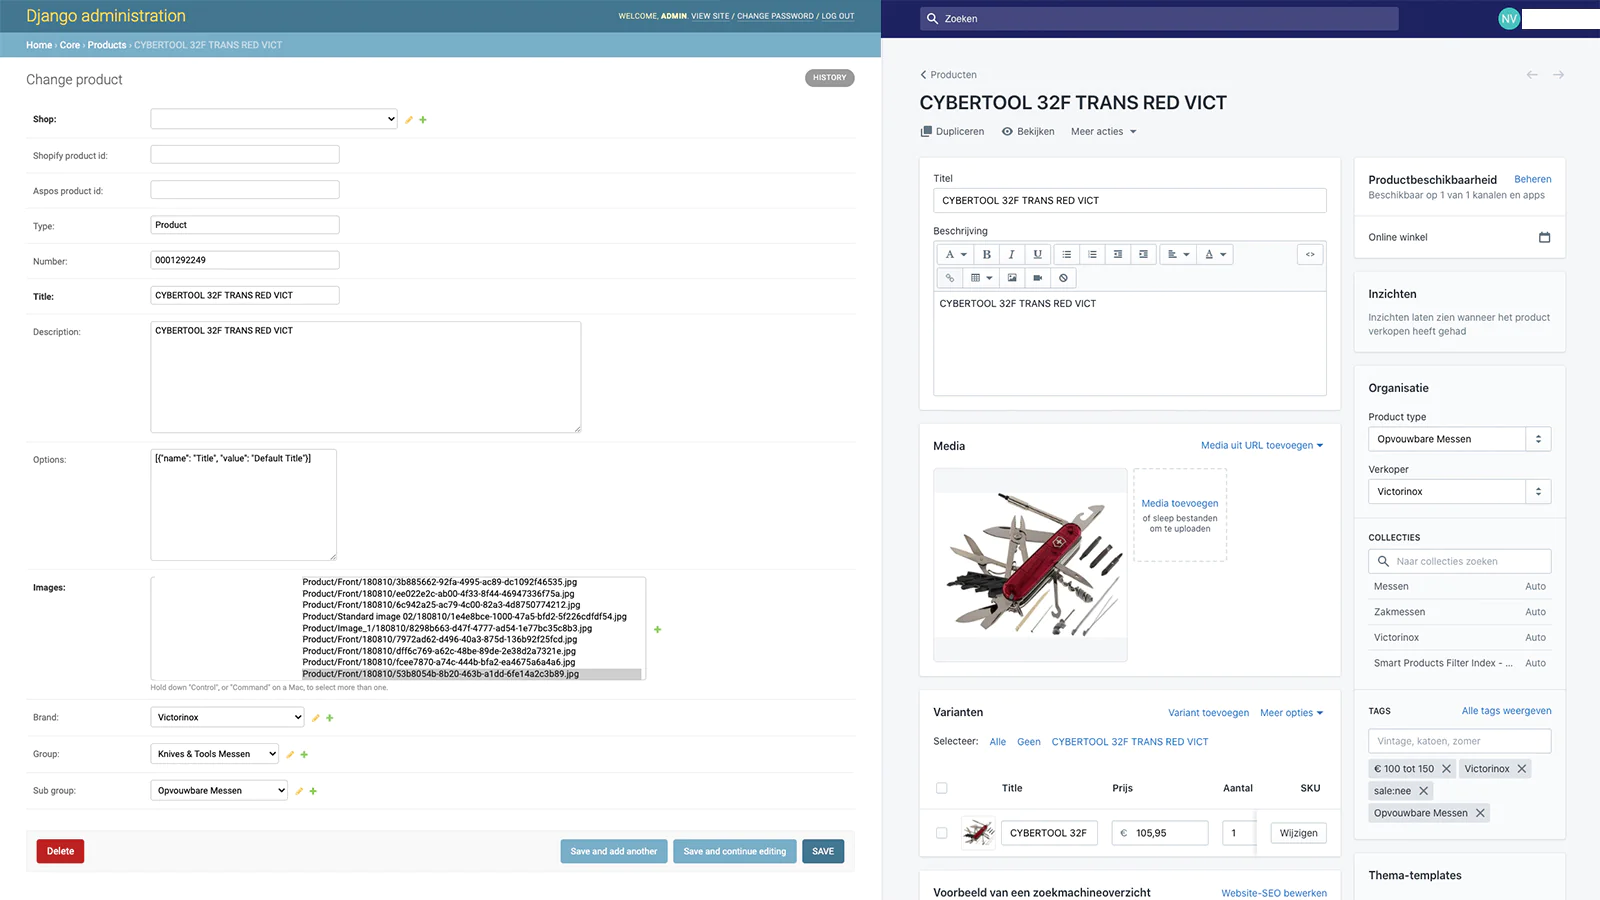Insert numbered list in Beschrijving
This screenshot has width=1600, height=900.
1092,254
